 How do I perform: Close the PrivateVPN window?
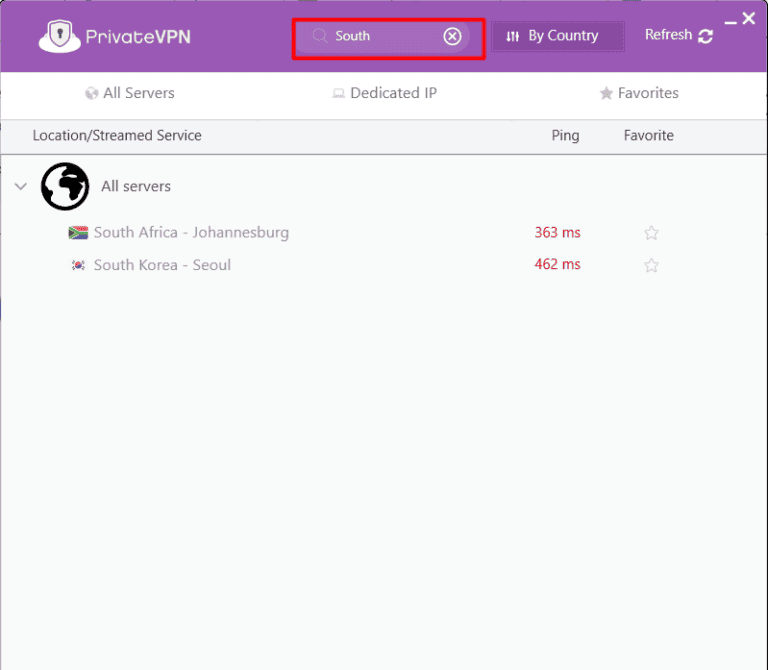748,19
